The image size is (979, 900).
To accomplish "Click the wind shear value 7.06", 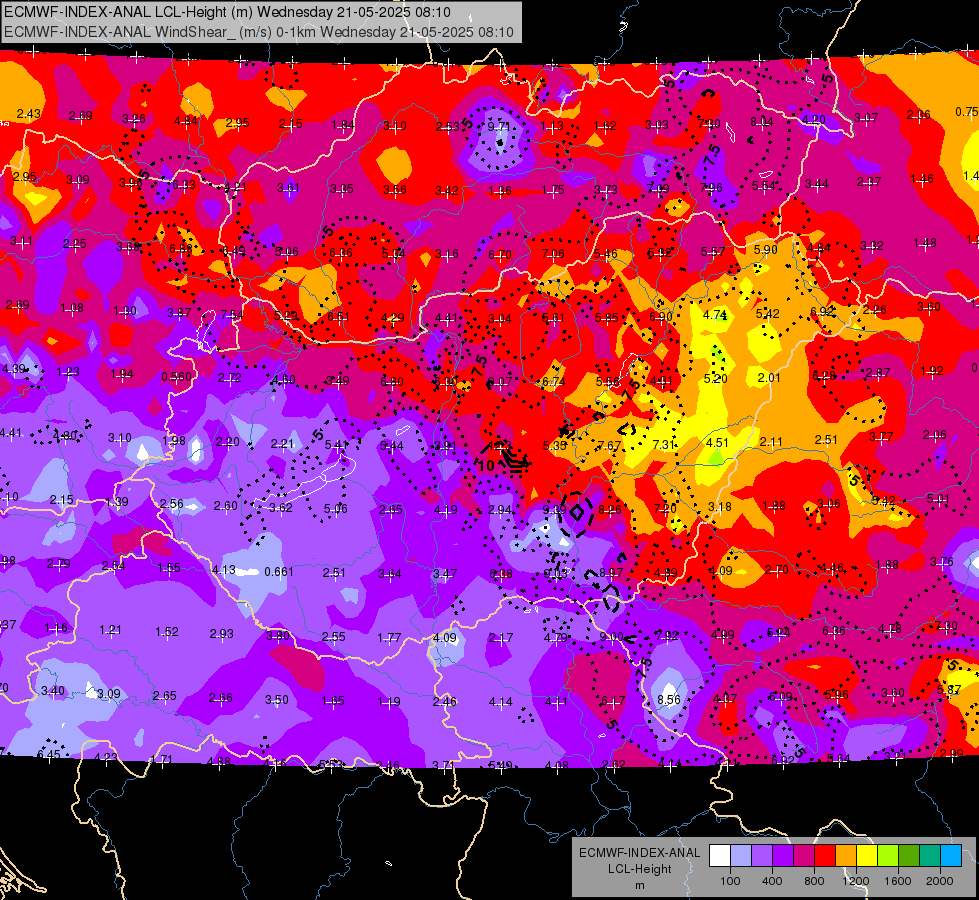I will [553, 254].
